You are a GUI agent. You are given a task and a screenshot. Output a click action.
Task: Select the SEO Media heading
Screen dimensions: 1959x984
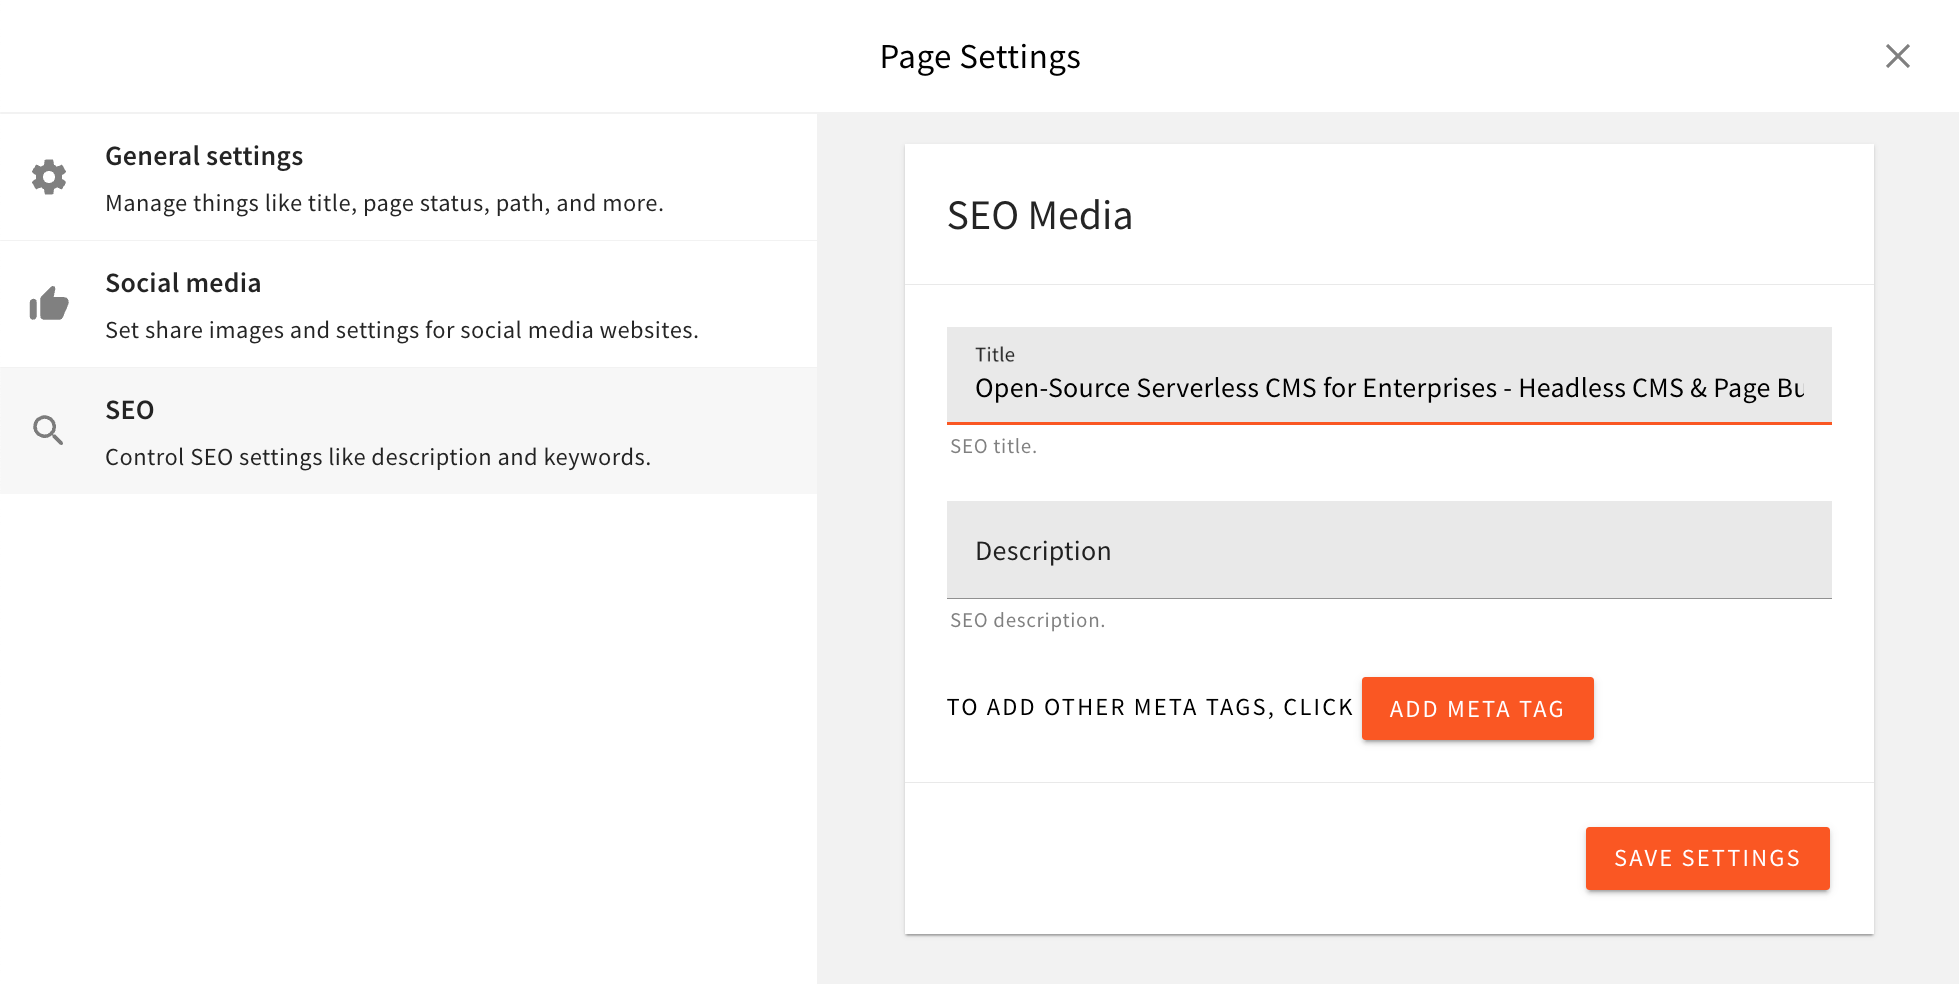[1040, 215]
